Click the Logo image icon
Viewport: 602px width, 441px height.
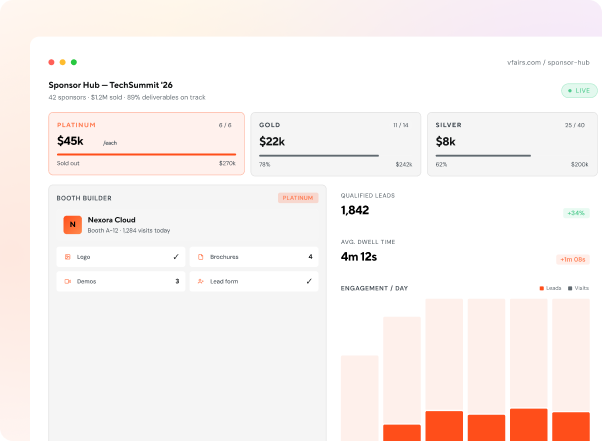(68, 257)
